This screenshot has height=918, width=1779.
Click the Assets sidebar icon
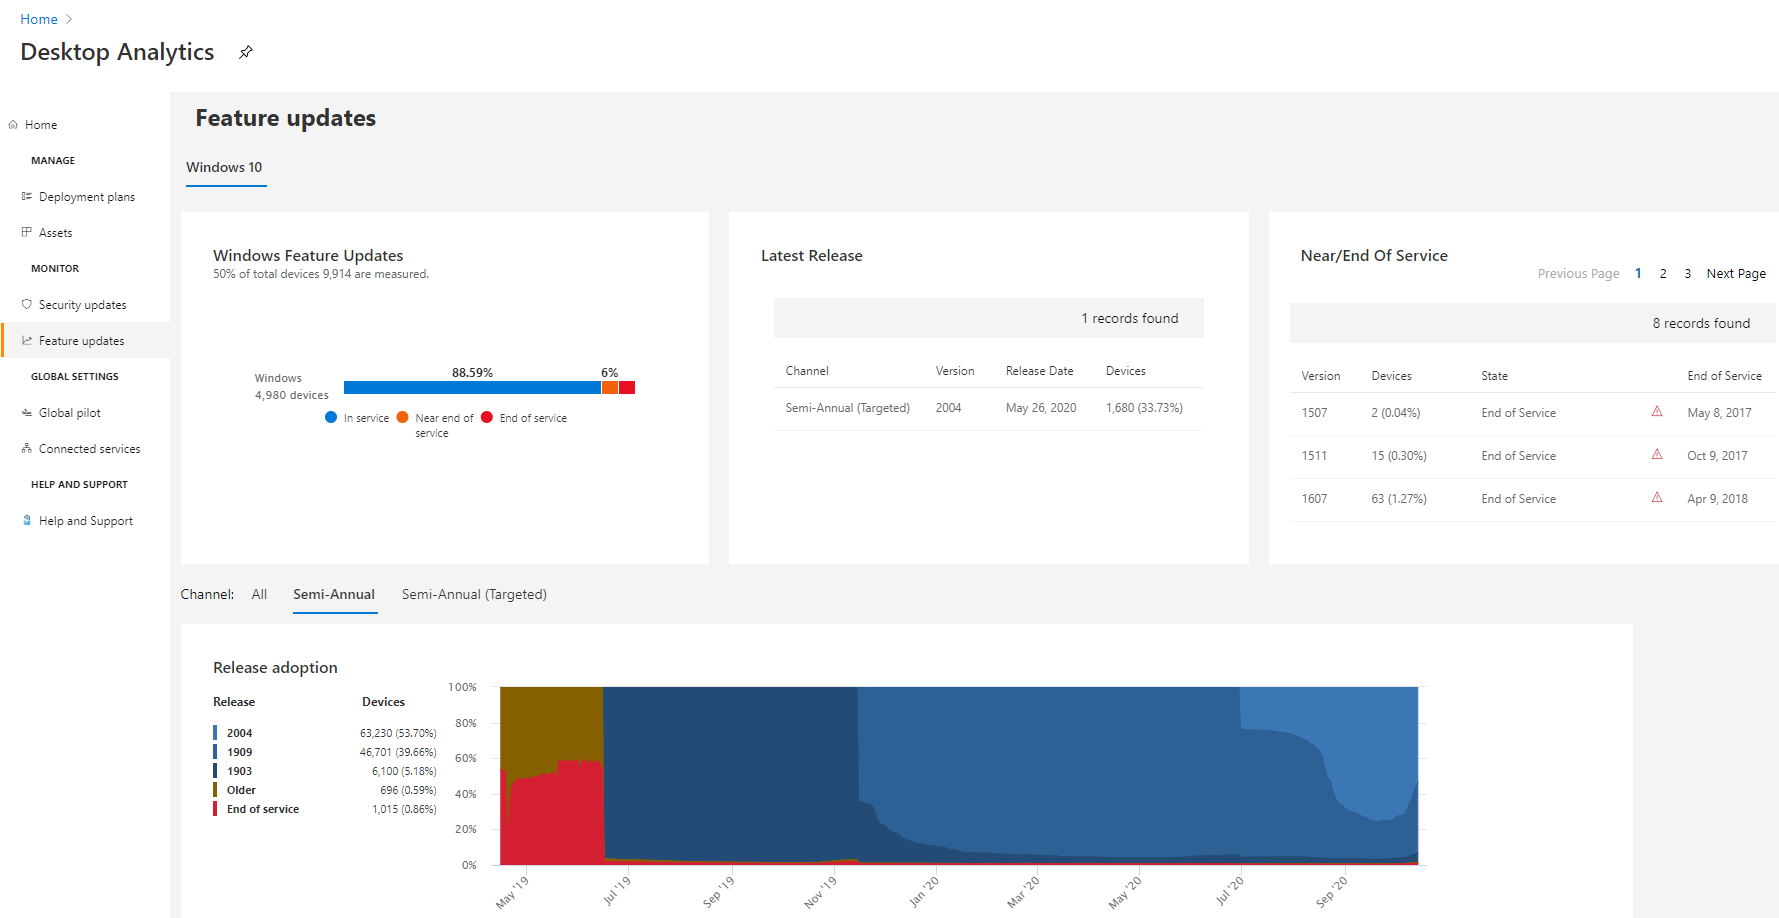[x=27, y=232]
